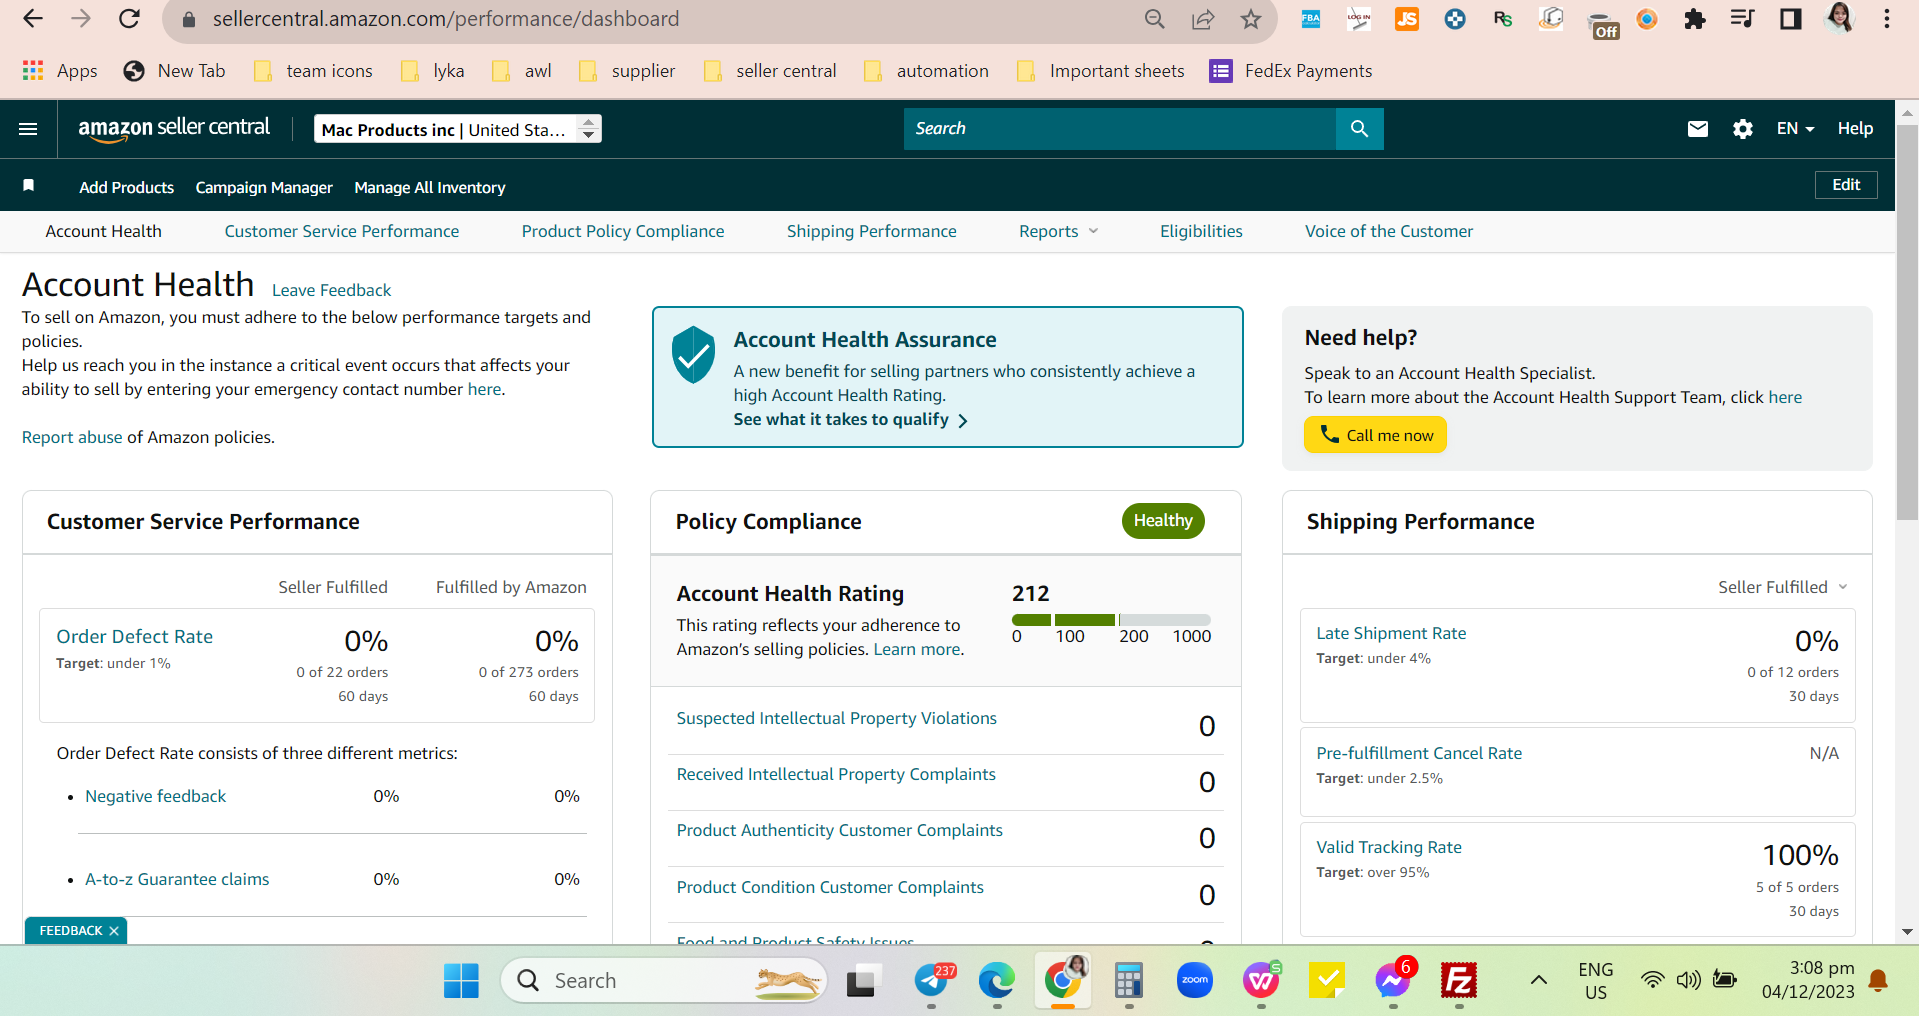Image resolution: width=1919 pixels, height=1016 pixels.
Task: Open the orange JS extension
Action: pyautogui.click(x=1407, y=19)
